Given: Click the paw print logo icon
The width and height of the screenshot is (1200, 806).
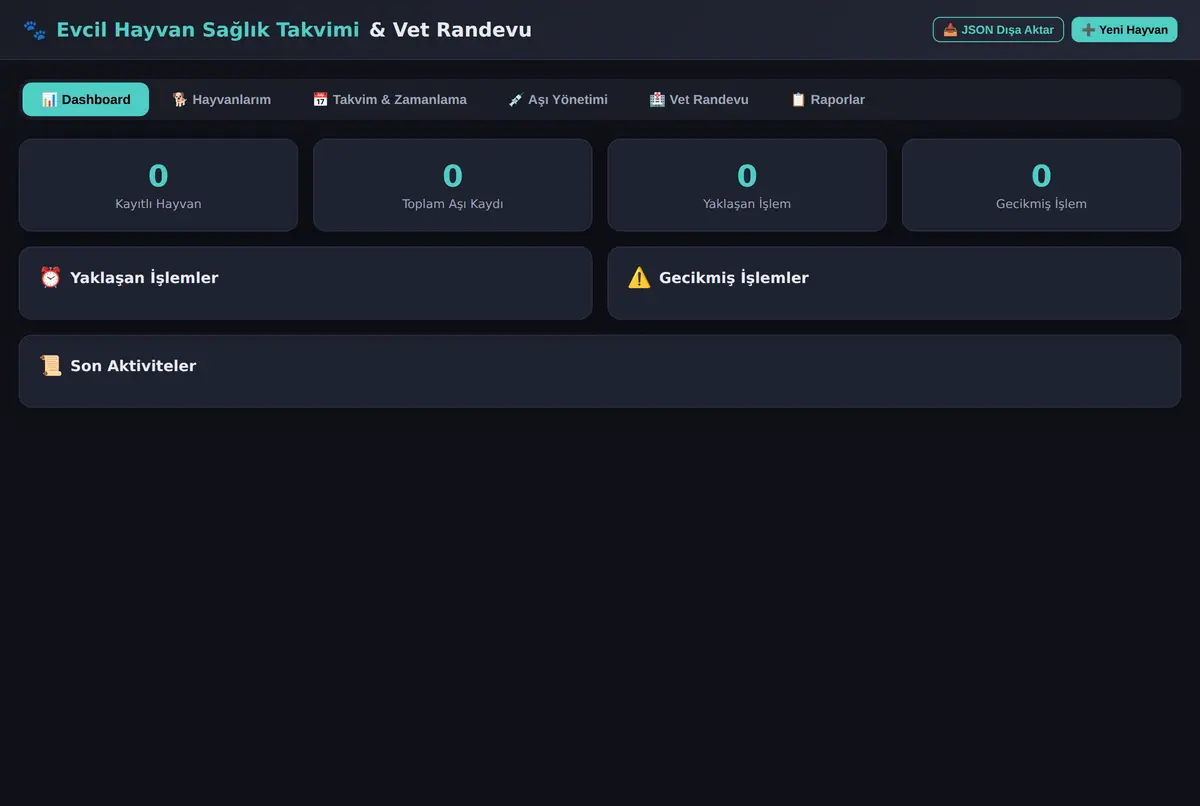Looking at the screenshot, I should (35, 30).
